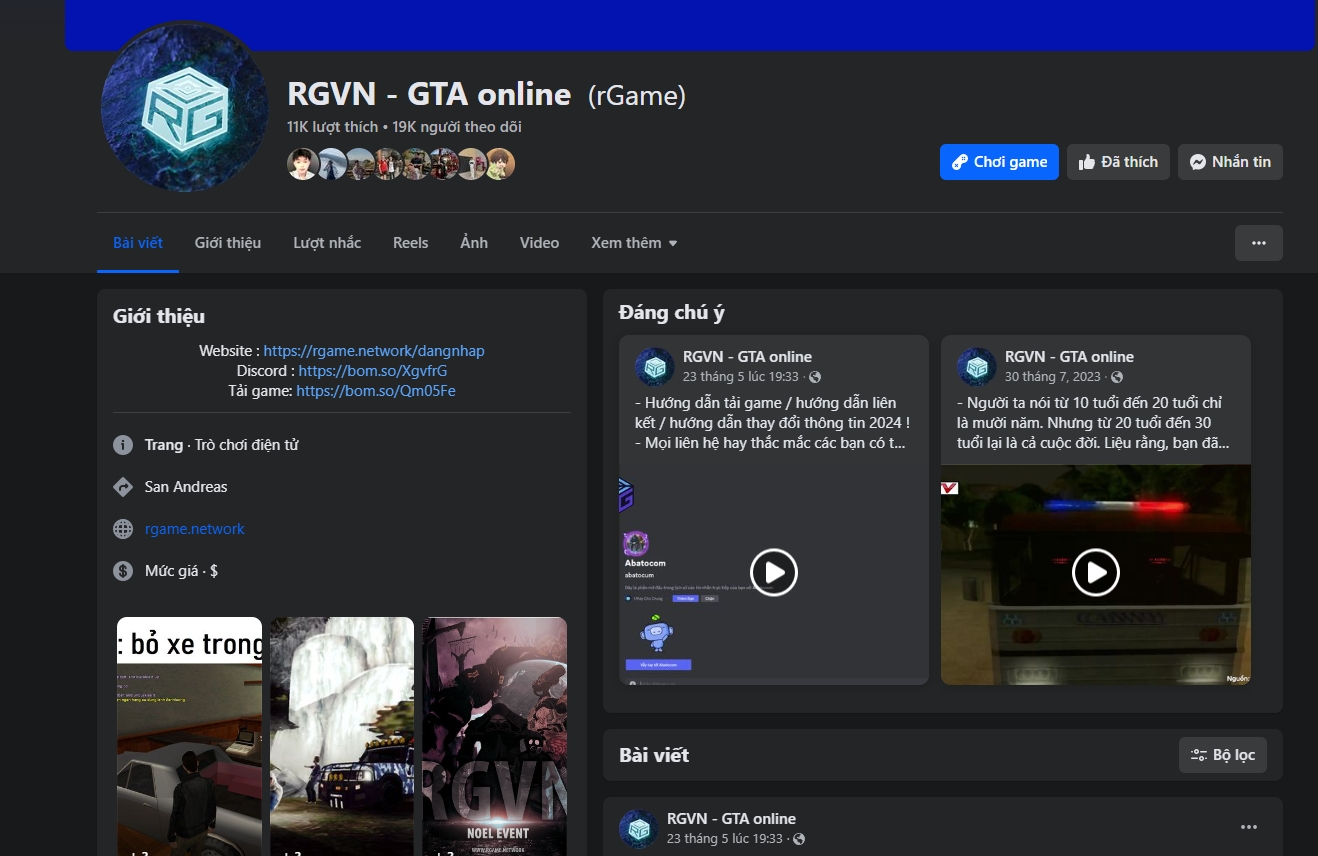The image size is (1318, 856).
Task: Open the rgame.network/dangnhap website link
Action: pyautogui.click(x=374, y=351)
